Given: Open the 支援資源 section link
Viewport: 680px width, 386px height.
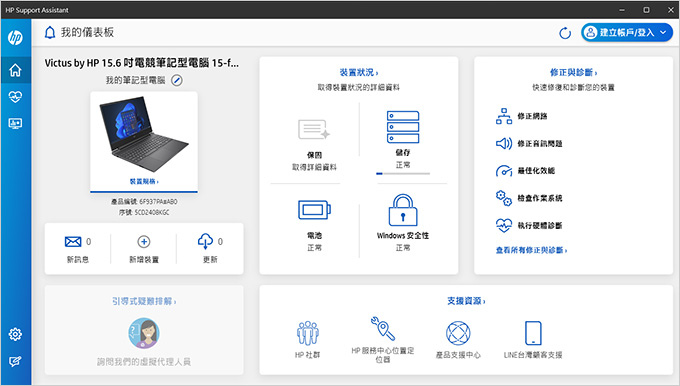Looking at the screenshot, I should point(466,301).
